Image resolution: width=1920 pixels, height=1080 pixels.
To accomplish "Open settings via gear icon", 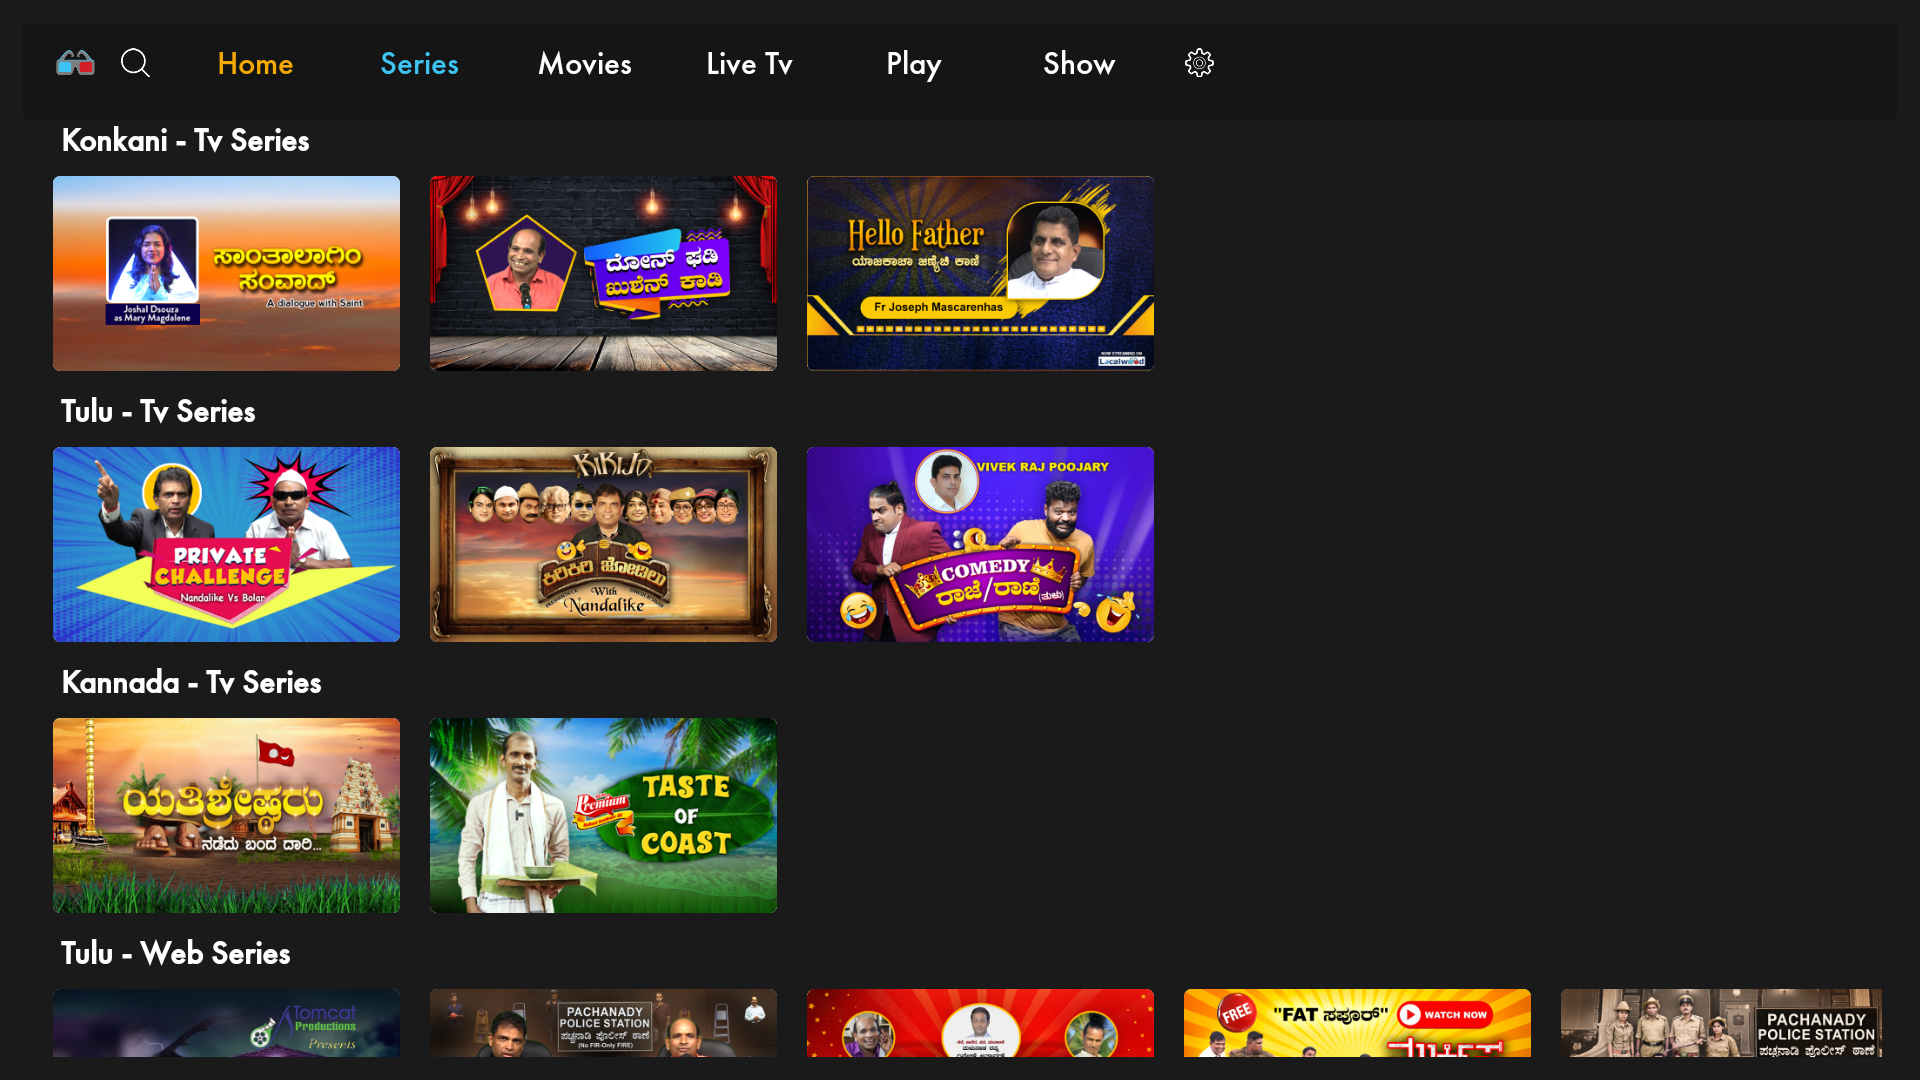I will pyautogui.click(x=1199, y=63).
